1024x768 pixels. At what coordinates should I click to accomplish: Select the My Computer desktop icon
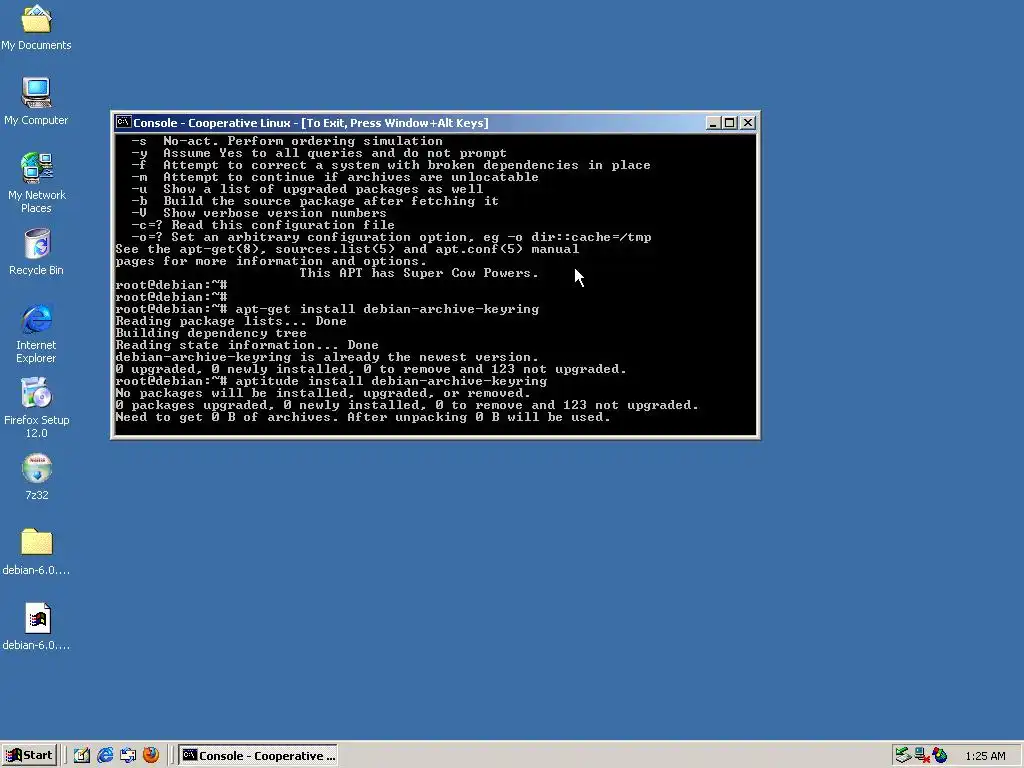pos(36,101)
